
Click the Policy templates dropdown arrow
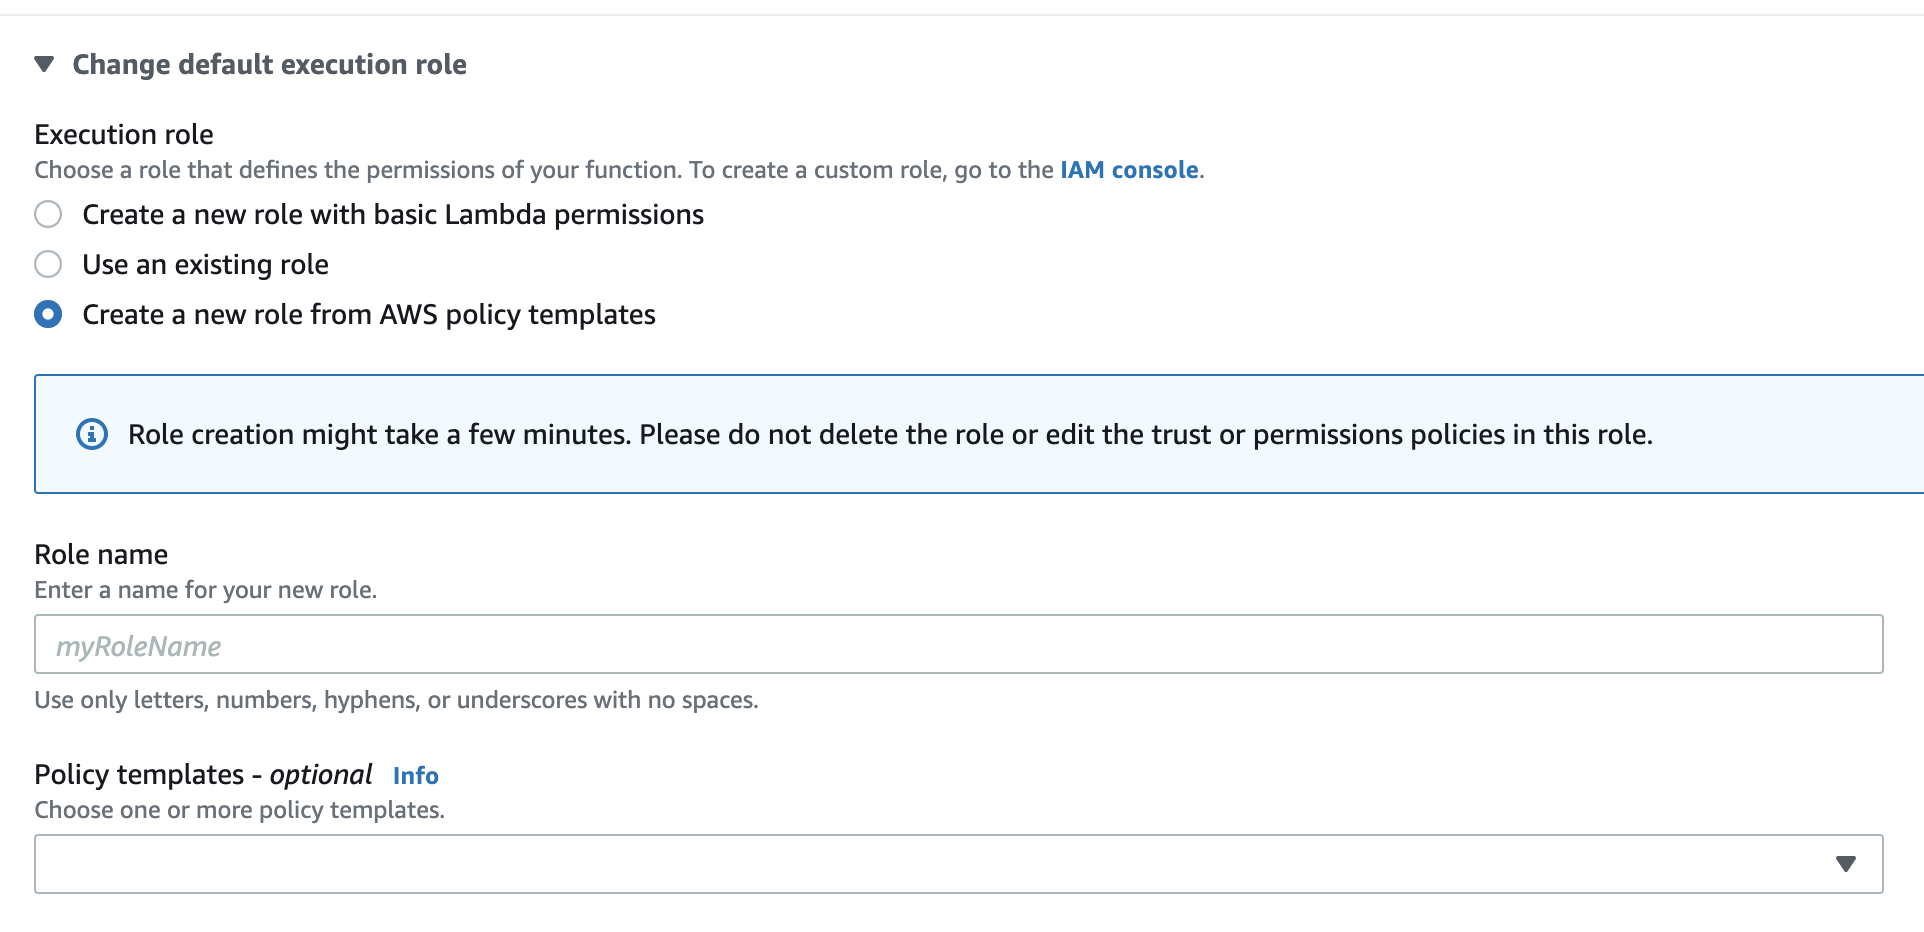pyautogui.click(x=1845, y=864)
